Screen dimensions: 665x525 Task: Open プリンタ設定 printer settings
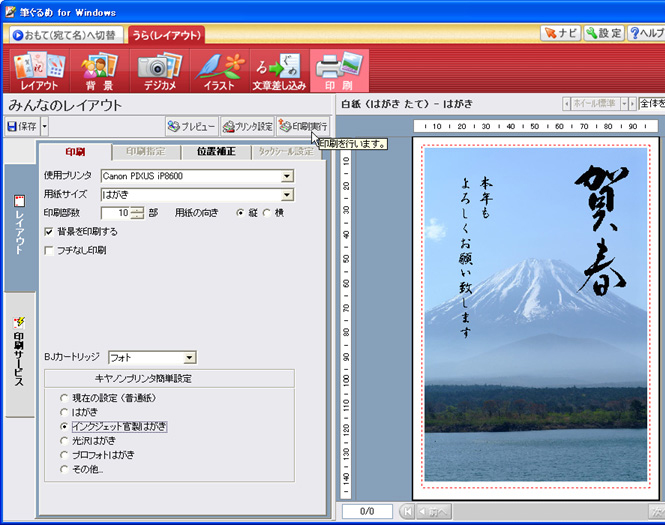click(247, 127)
